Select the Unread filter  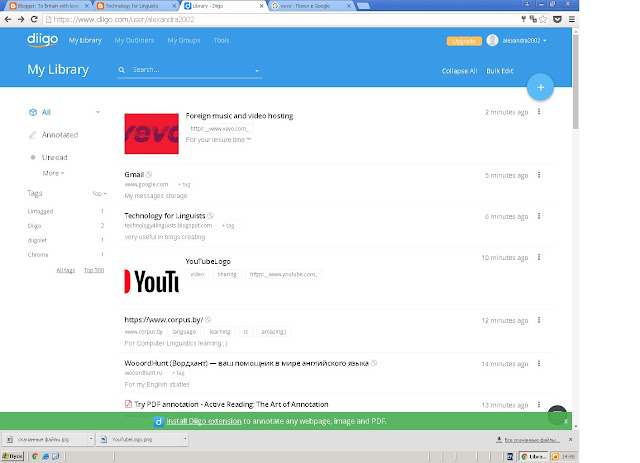pyautogui.click(x=54, y=157)
